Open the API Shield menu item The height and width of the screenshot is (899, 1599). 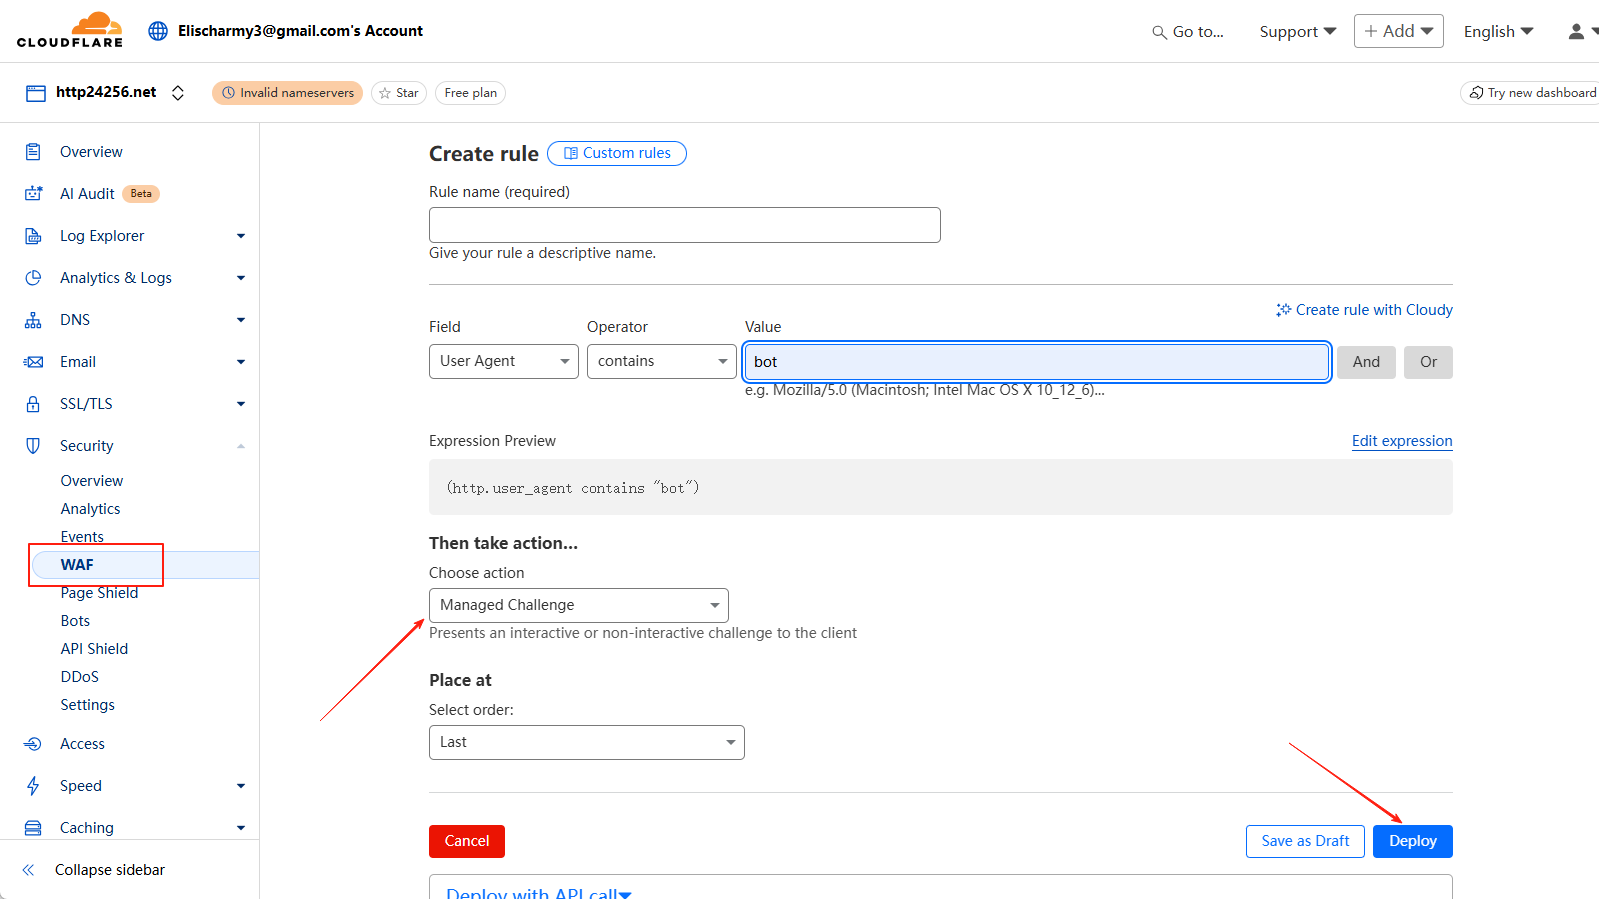tap(94, 649)
